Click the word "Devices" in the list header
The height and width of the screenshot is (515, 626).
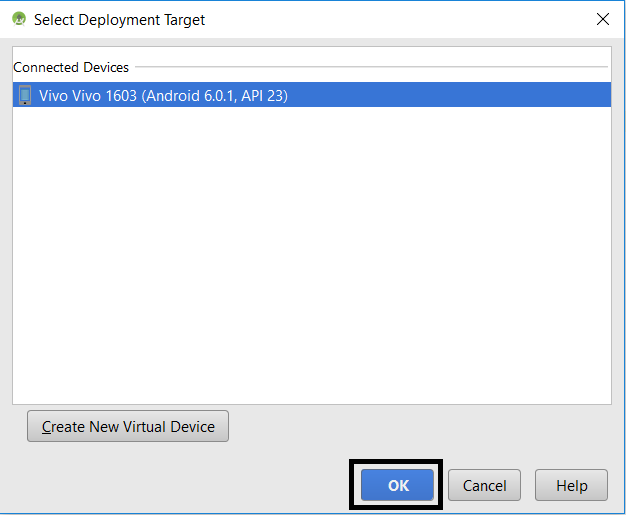point(102,68)
